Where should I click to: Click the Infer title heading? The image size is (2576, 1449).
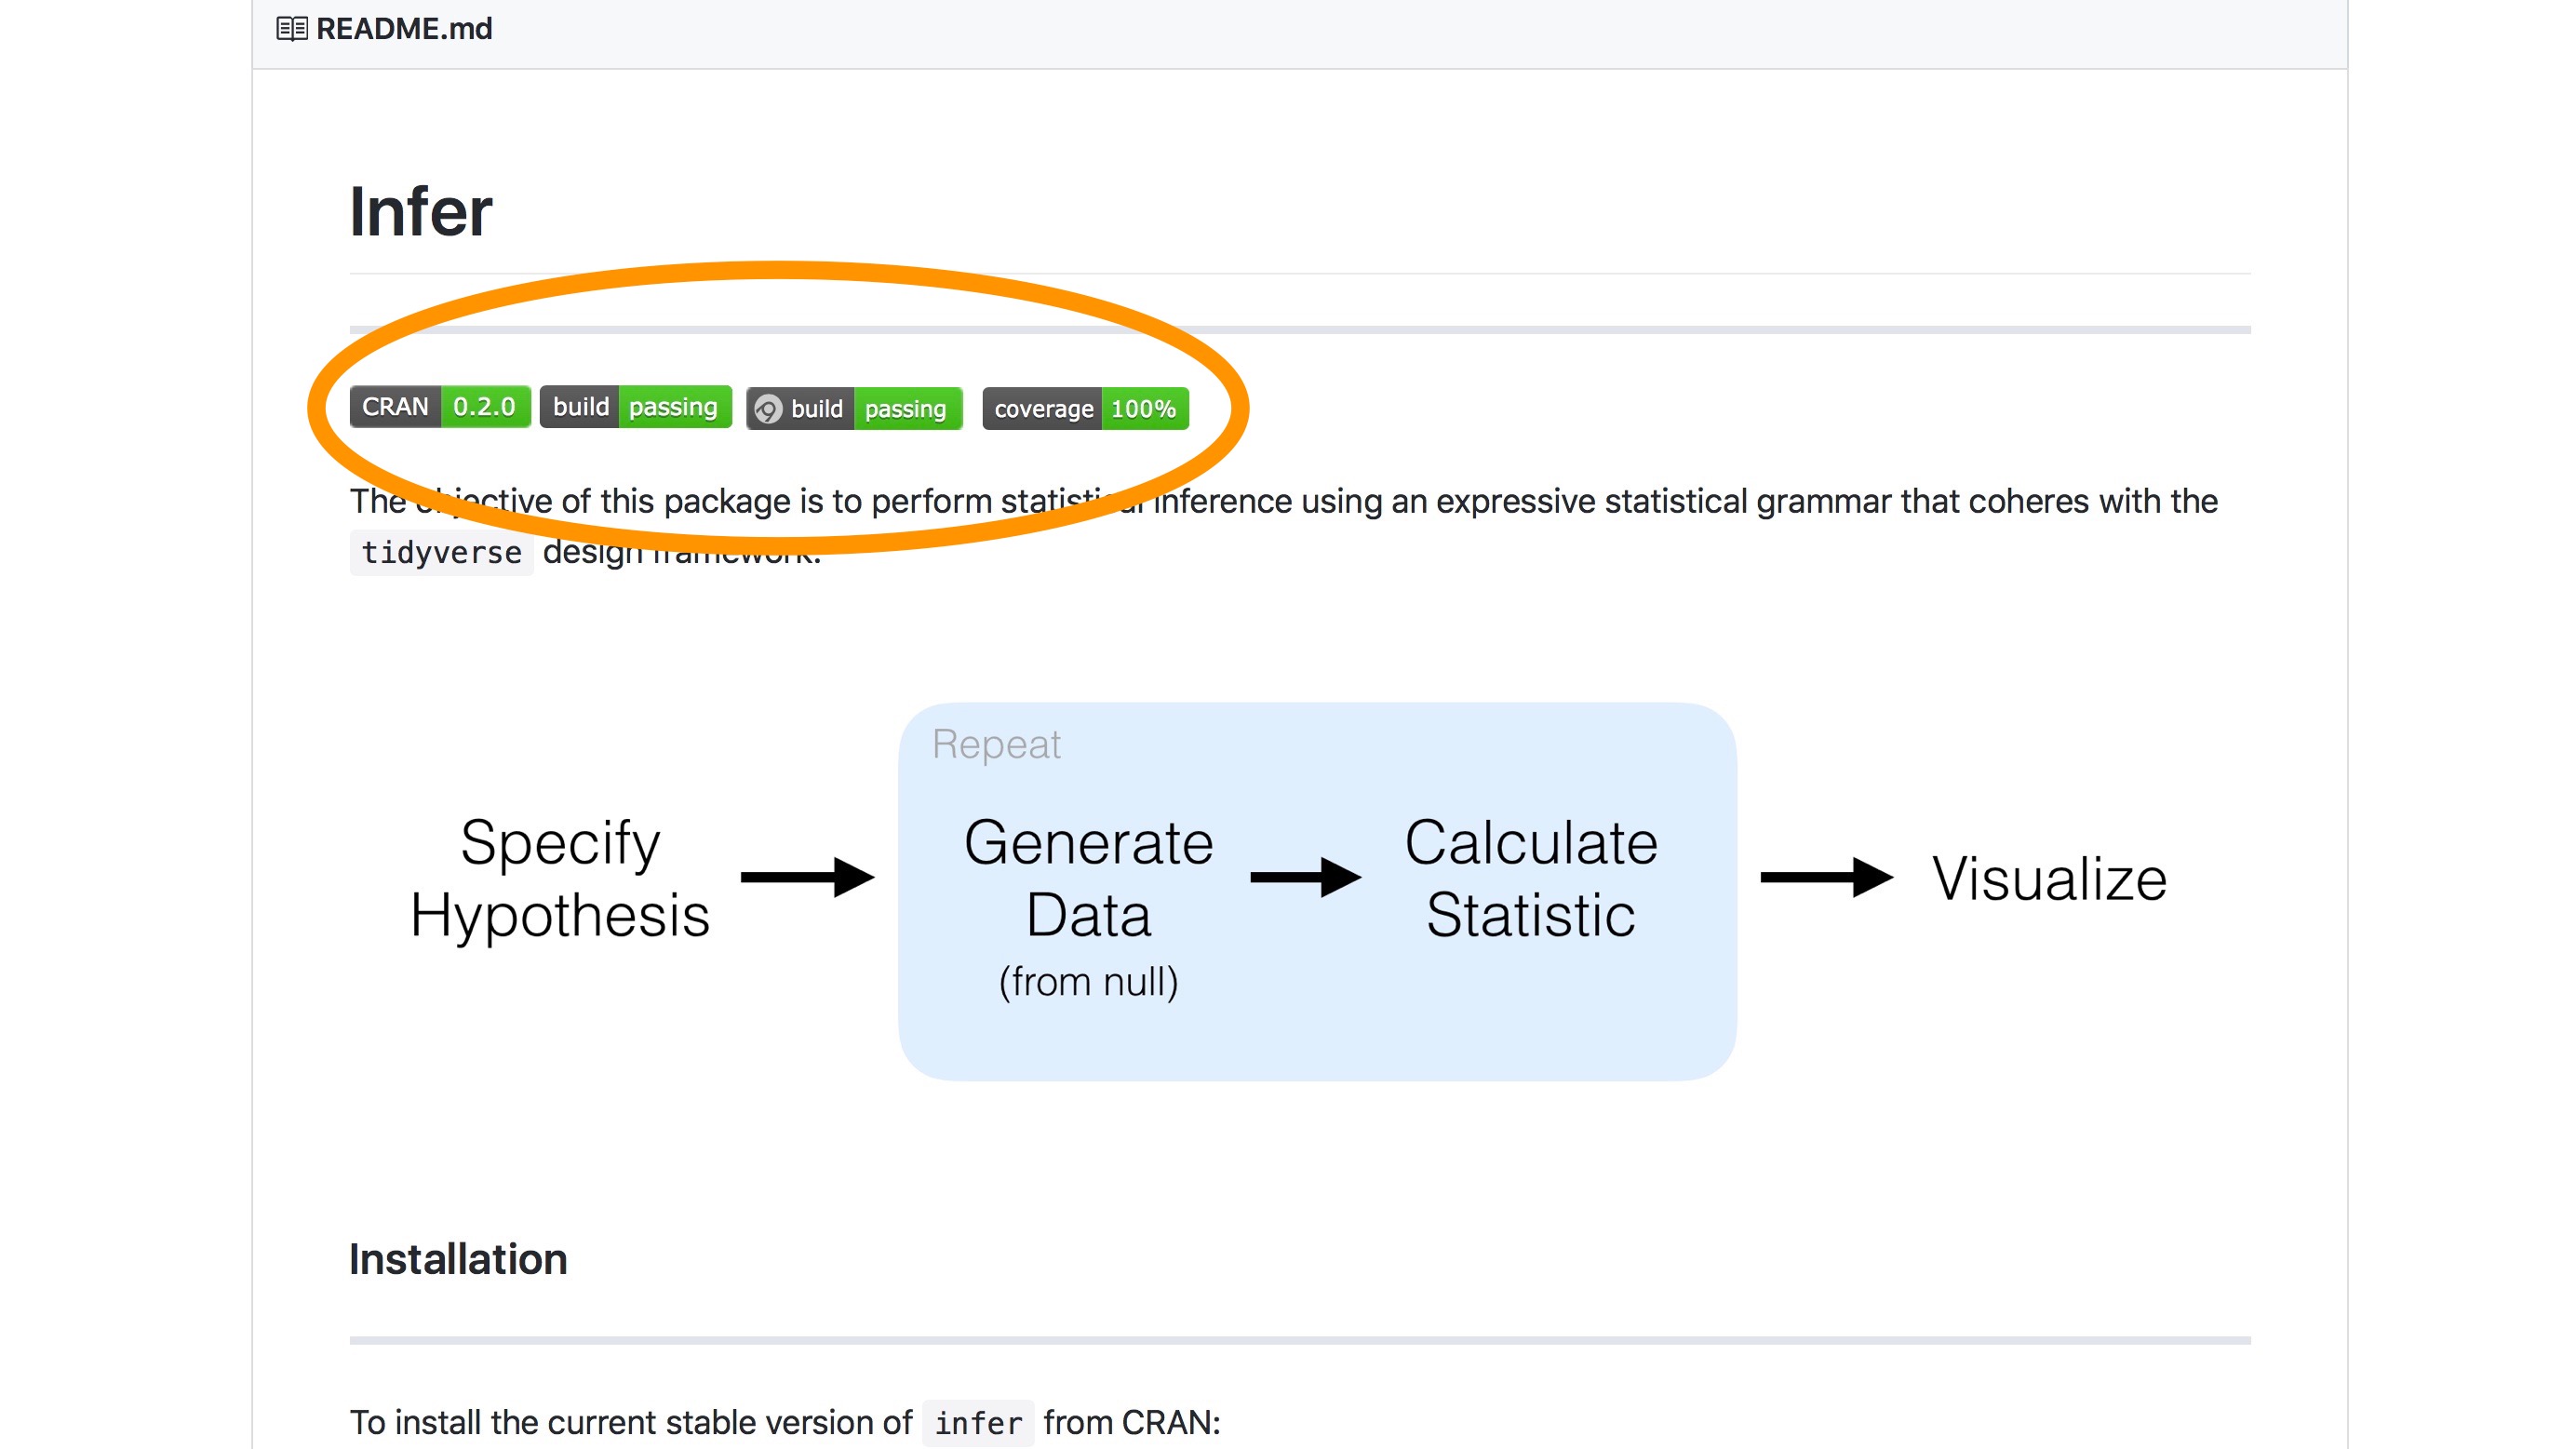point(420,212)
